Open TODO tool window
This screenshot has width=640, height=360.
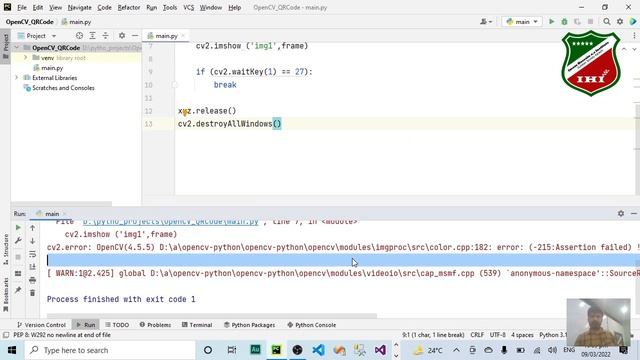pyautogui.click(x=117, y=325)
